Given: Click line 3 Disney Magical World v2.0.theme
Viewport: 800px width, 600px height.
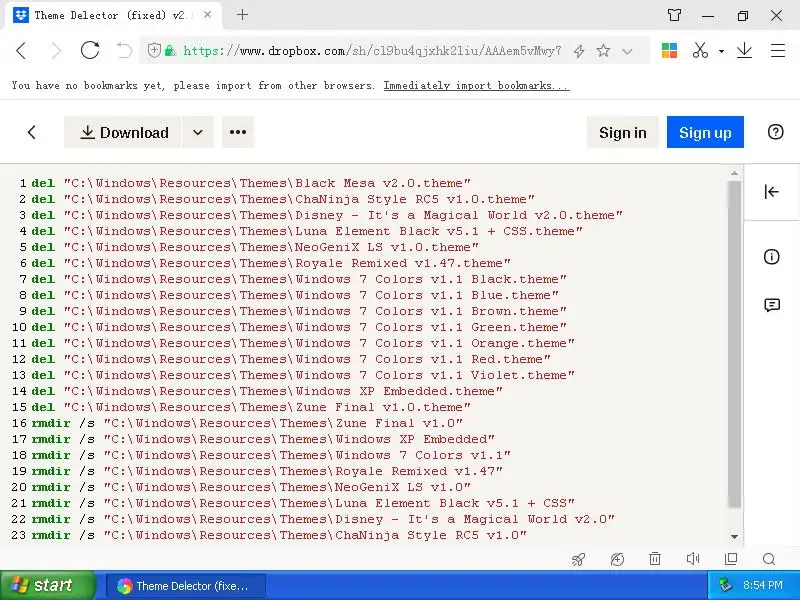Looking at the screenshot, I should click(x=343, y=215).
